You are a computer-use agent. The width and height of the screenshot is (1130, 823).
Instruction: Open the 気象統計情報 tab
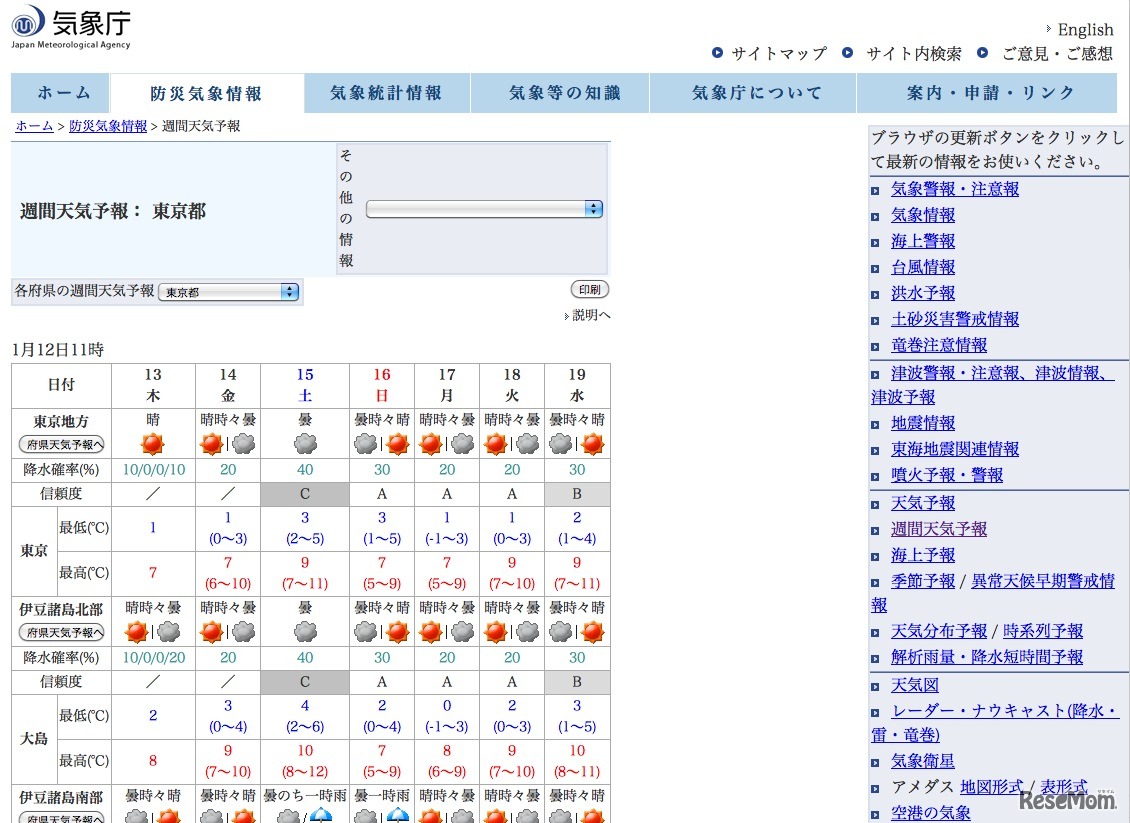click(x=386, y=93)
